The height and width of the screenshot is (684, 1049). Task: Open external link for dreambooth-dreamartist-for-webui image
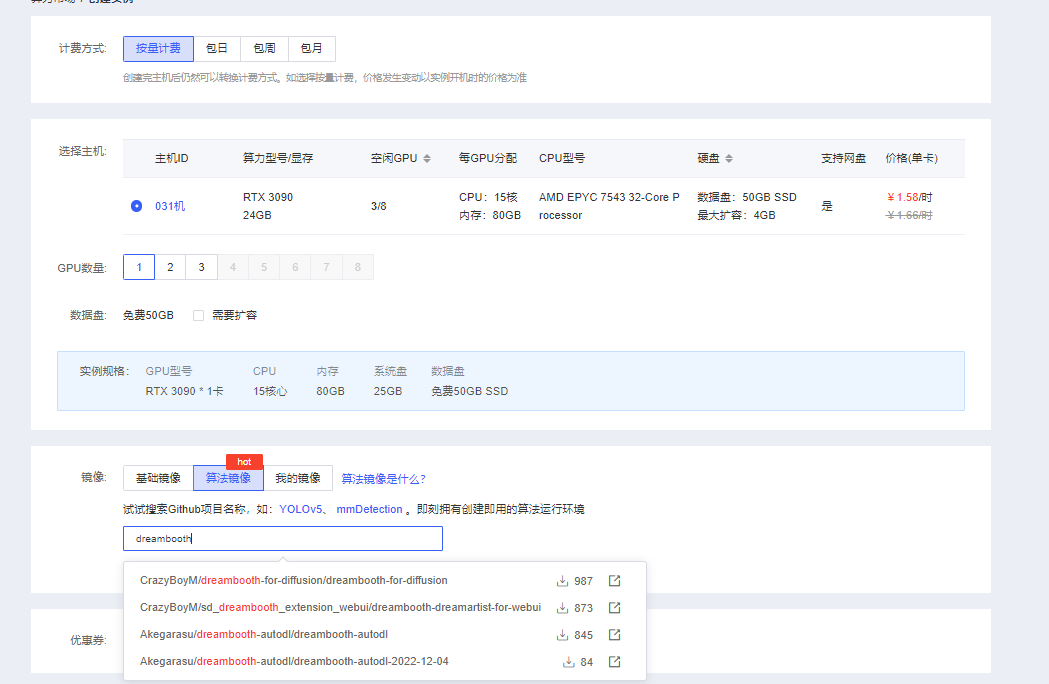[614, 608]
